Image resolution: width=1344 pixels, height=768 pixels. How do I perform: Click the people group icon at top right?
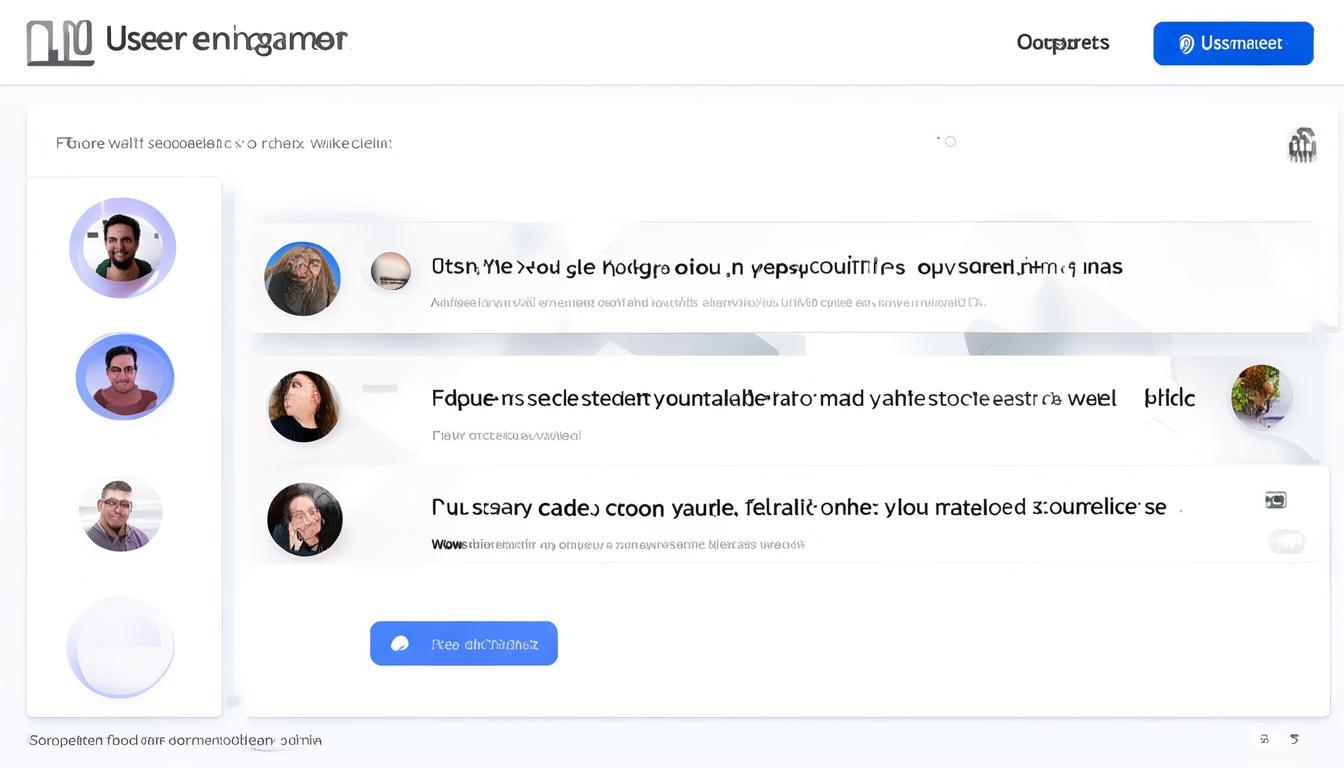[1301, 145]
